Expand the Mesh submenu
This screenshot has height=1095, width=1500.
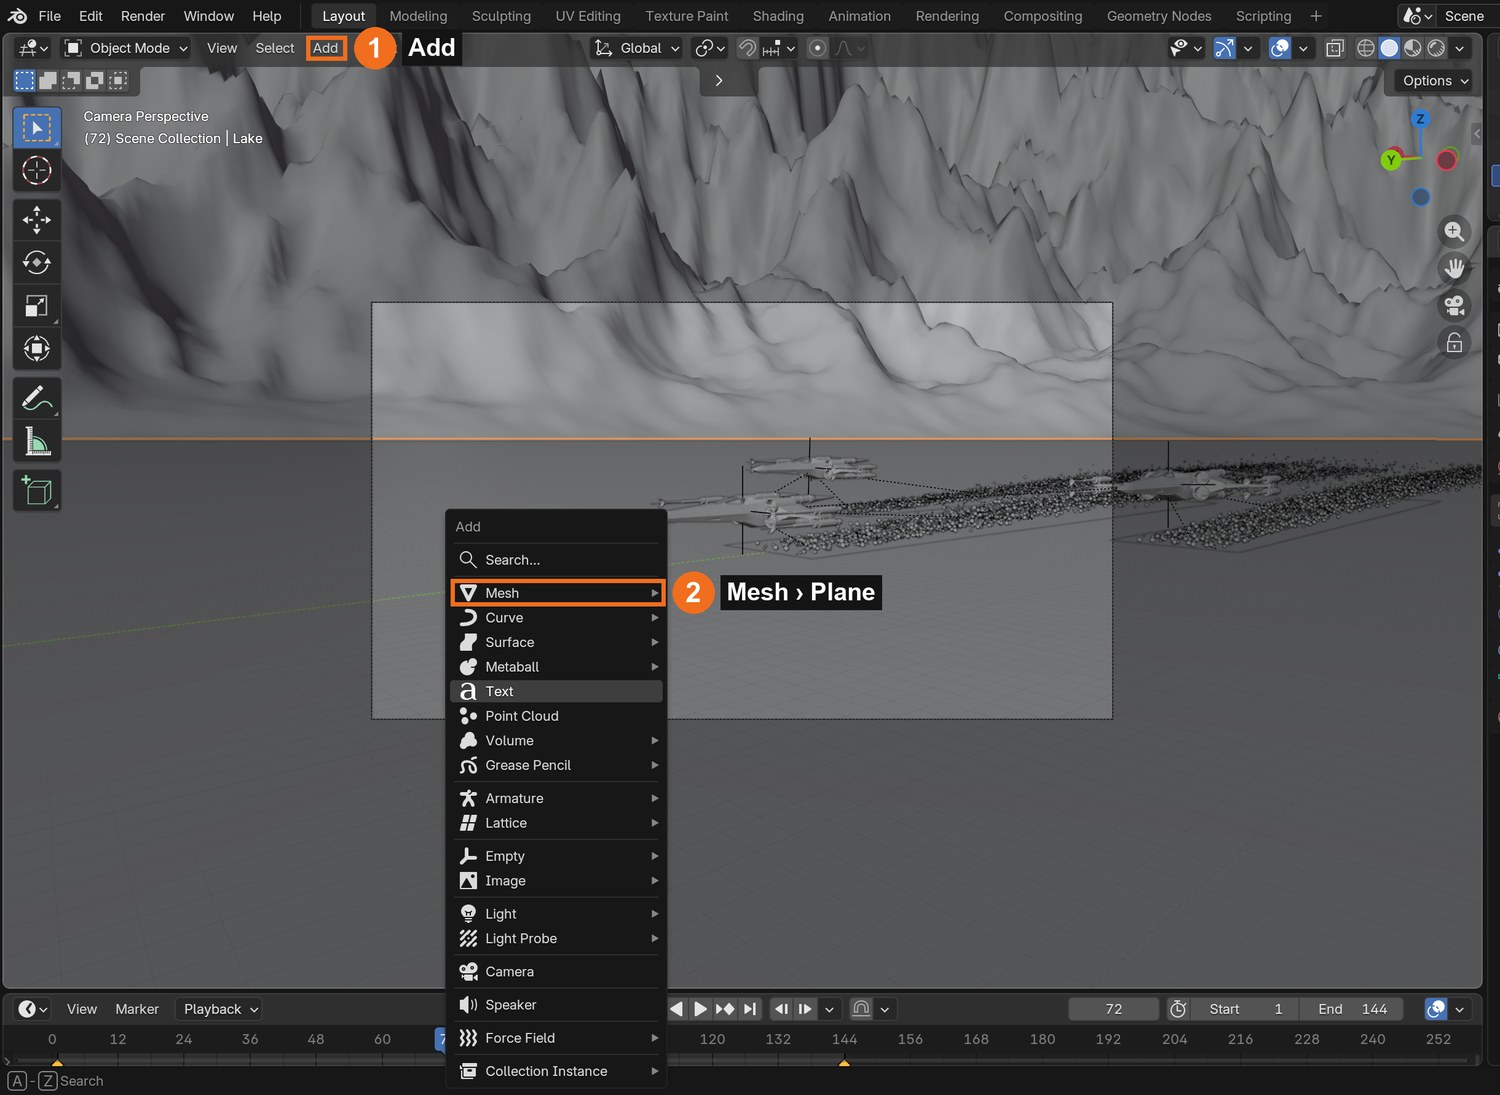pyautogui.click(x=557, y=593)
